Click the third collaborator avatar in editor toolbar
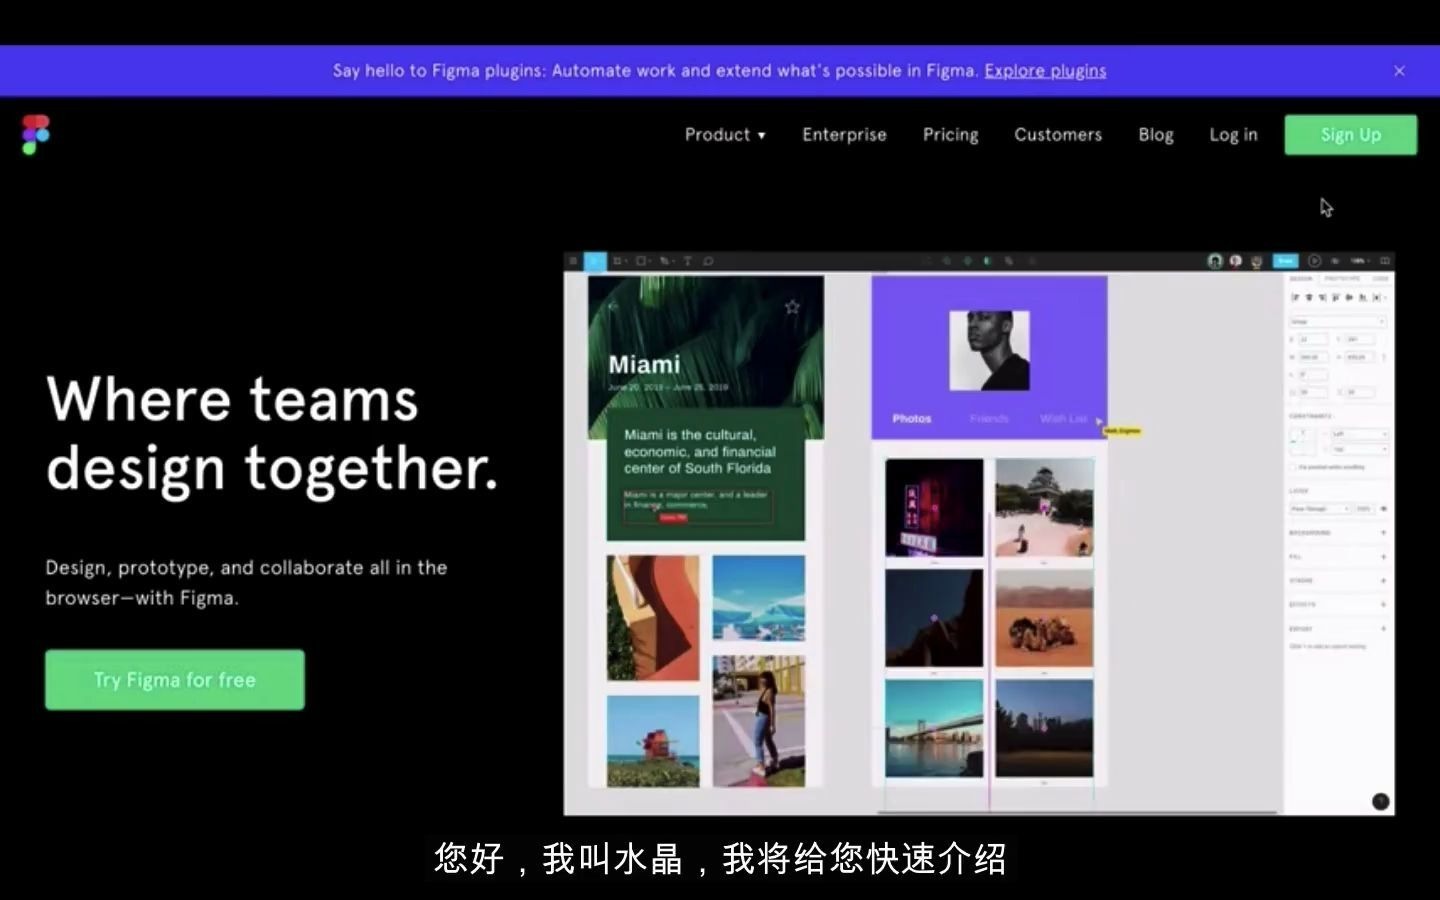 pos(1256,262)
